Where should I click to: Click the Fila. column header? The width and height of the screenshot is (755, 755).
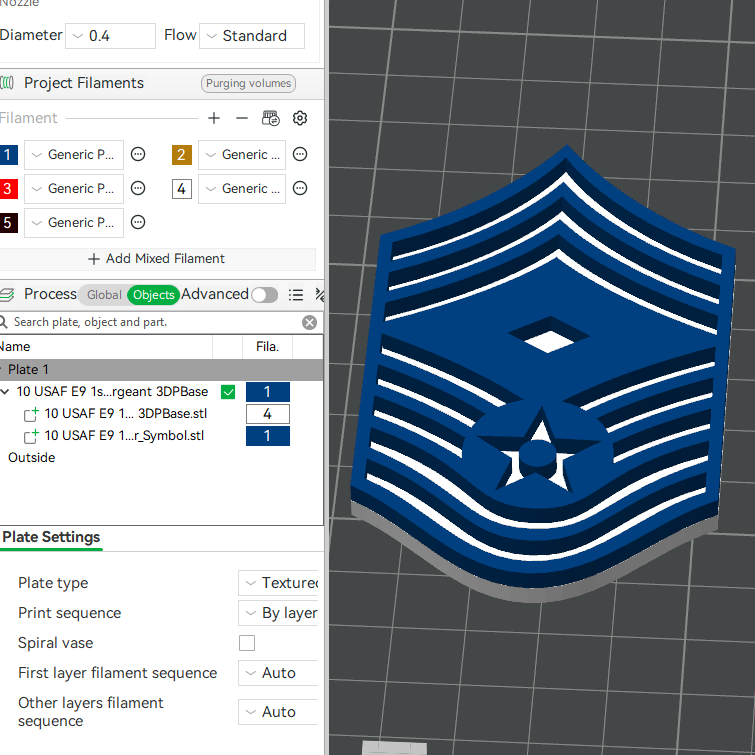(267, 347)
